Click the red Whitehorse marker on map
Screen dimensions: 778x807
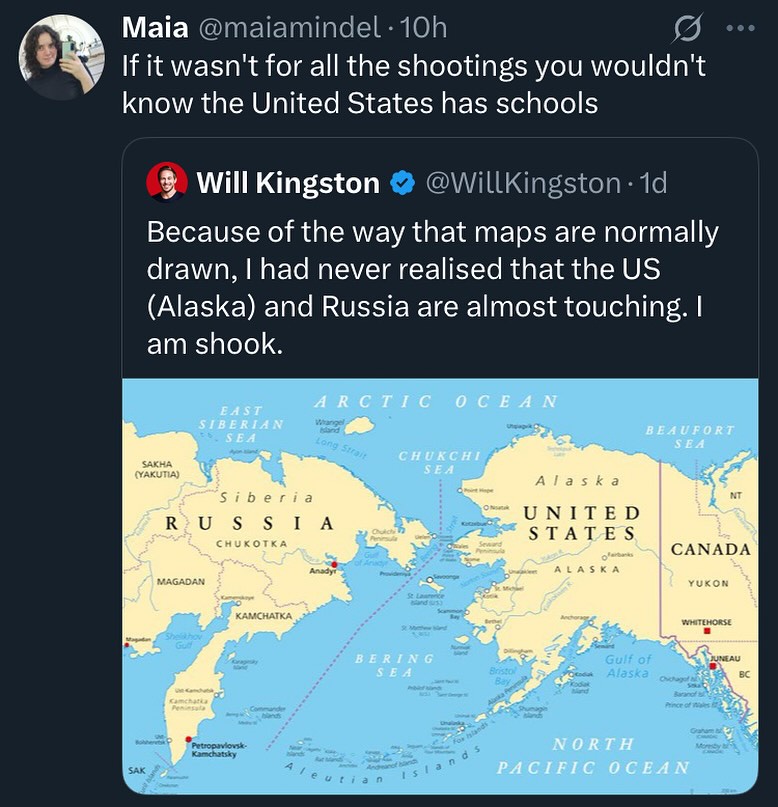click(708, 632)
